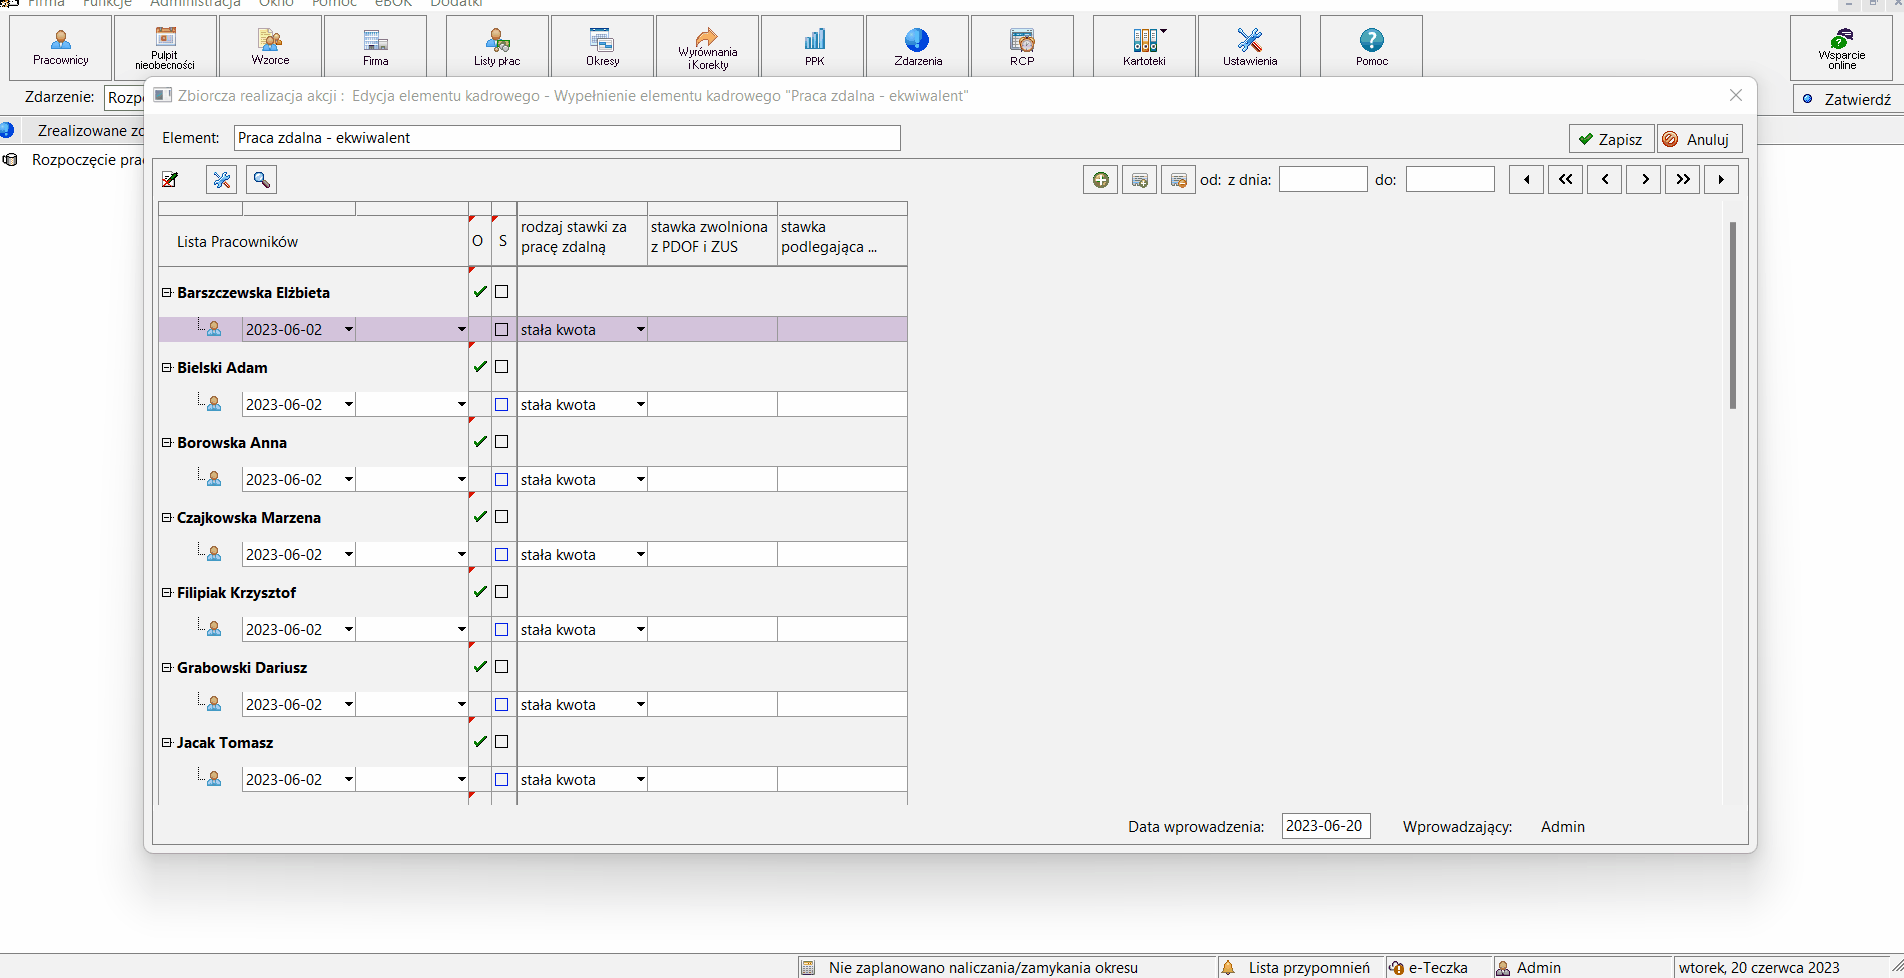The width and height of the screenshot is (1904, 978).
Task: Click the wrench tools icon in dialog
Action: pos(222,180)
